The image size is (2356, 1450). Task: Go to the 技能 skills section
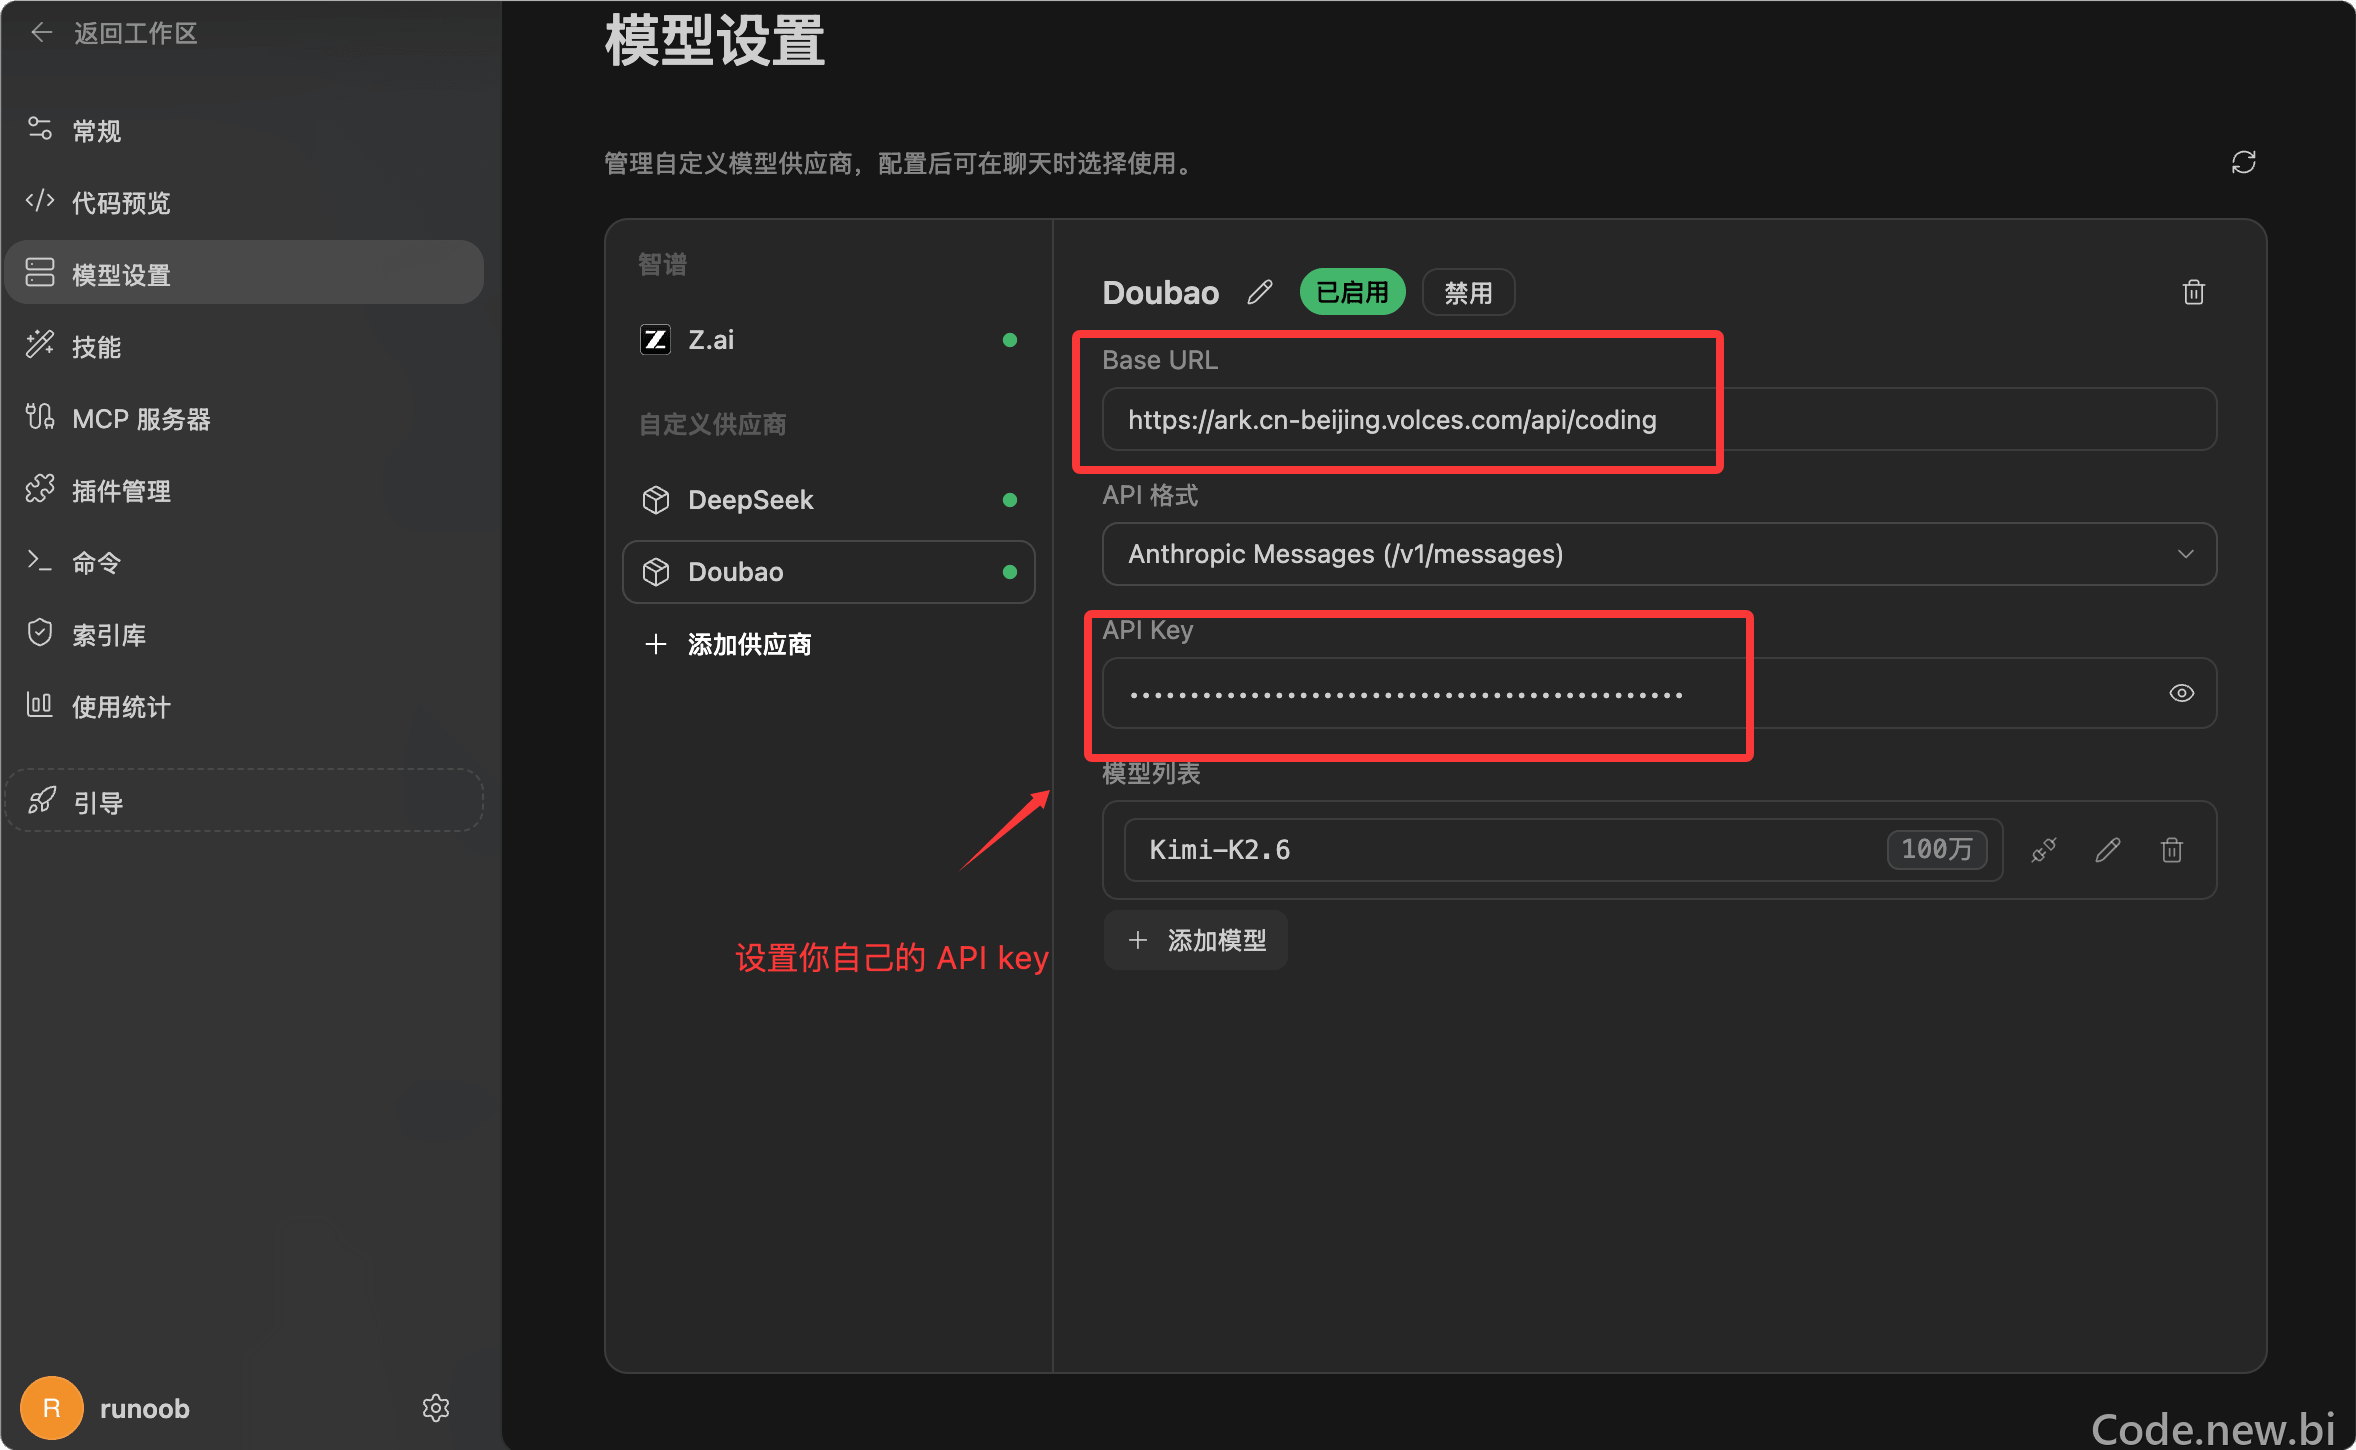[244, 346]
